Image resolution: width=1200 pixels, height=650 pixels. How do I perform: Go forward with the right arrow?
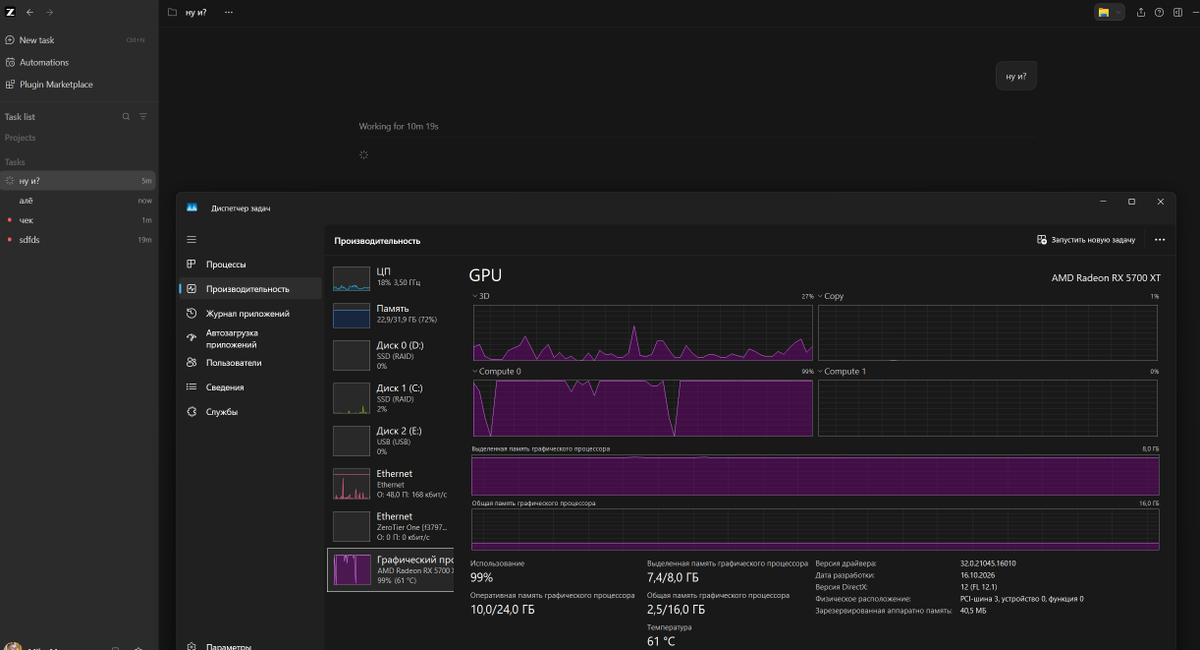coord(49,12)
